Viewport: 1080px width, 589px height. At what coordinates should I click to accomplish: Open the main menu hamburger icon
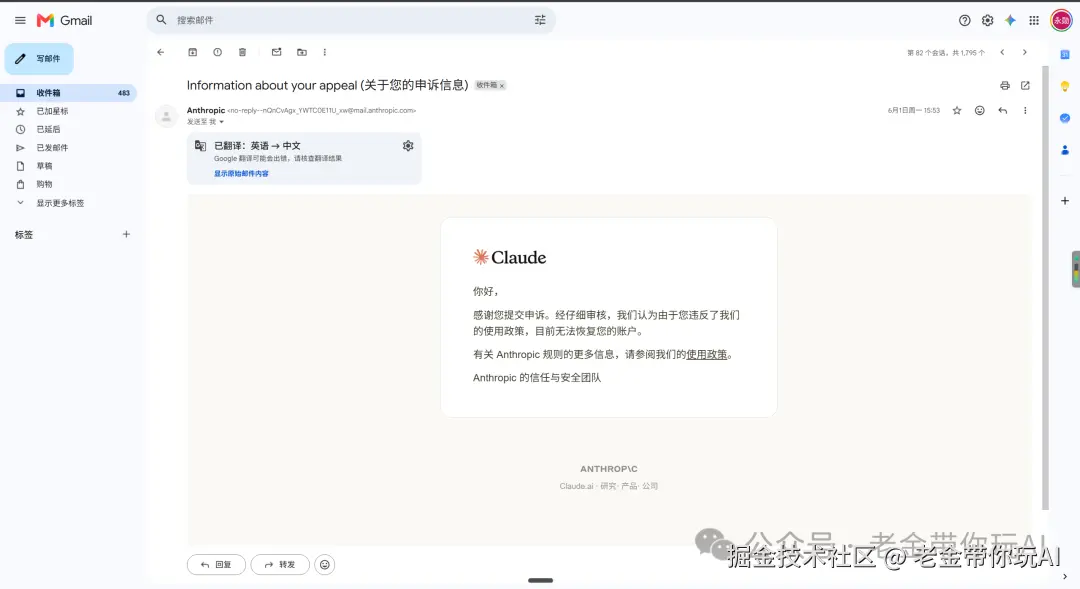(x=20, y=21)
